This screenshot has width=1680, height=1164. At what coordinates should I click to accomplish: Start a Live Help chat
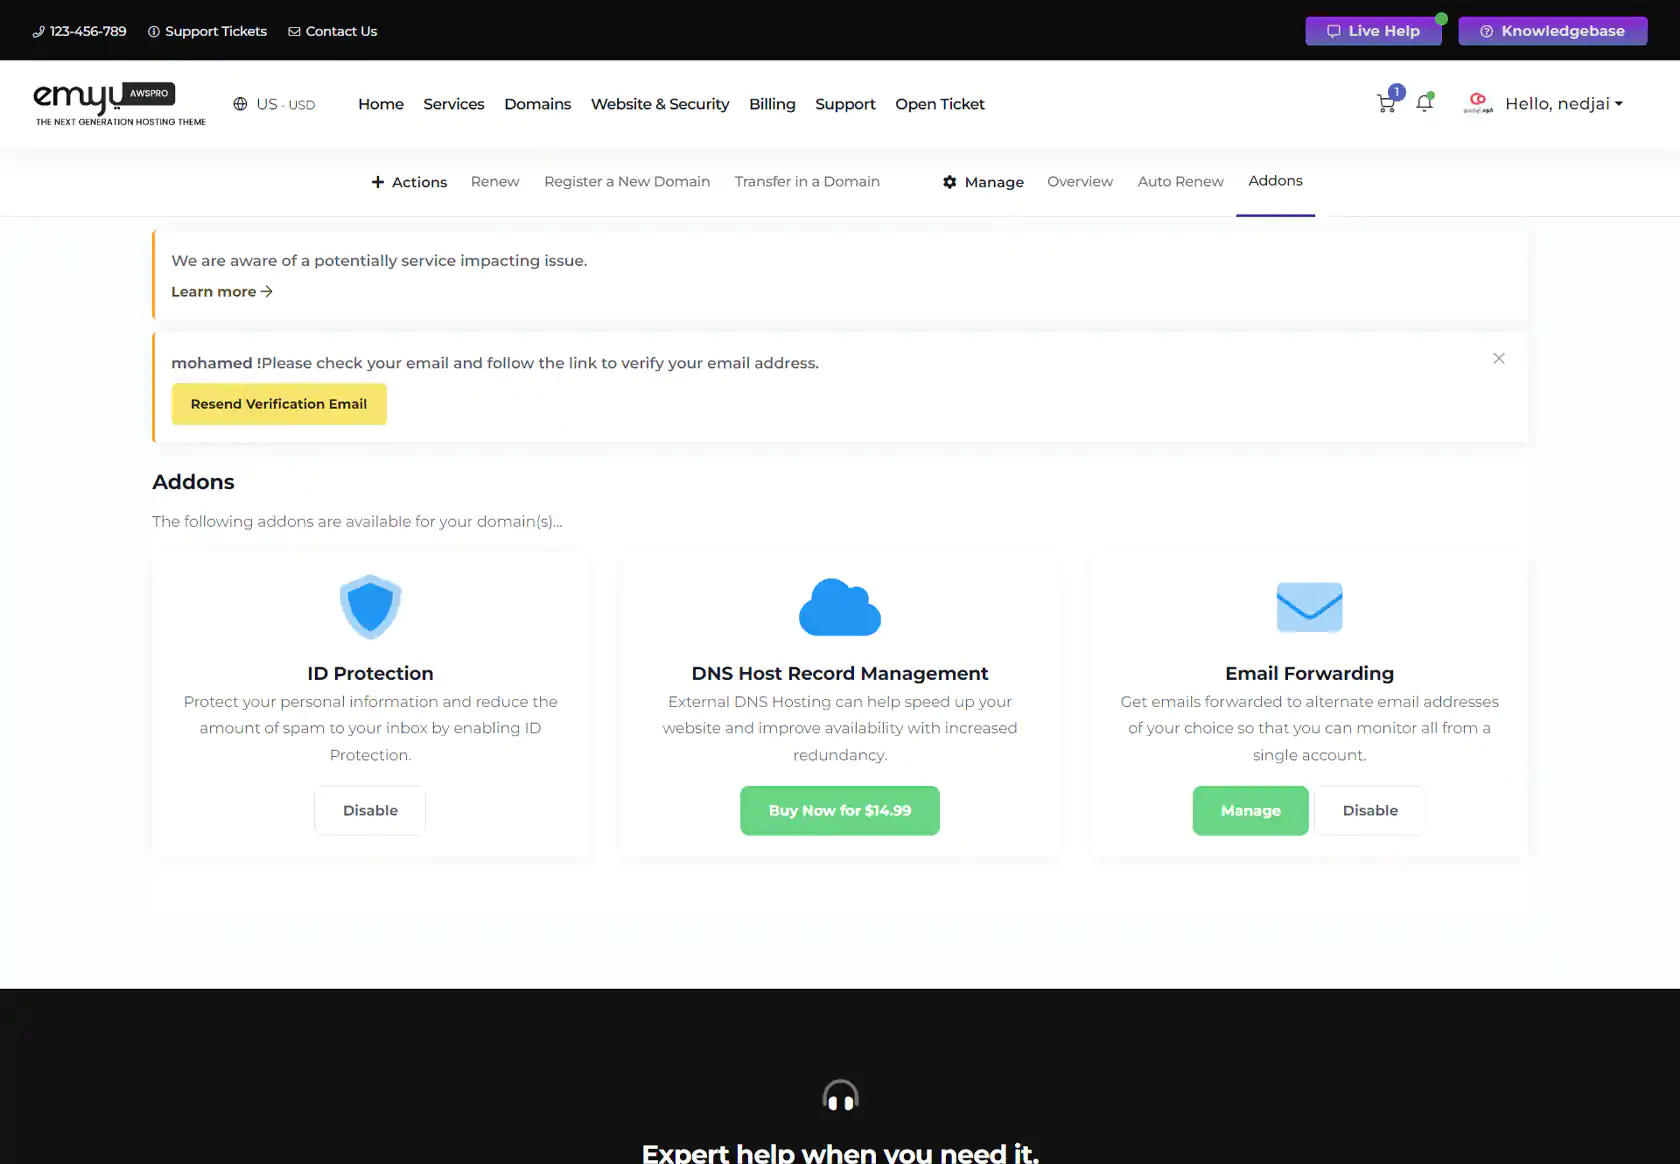pyautogui.click(x=1373, y=31)
